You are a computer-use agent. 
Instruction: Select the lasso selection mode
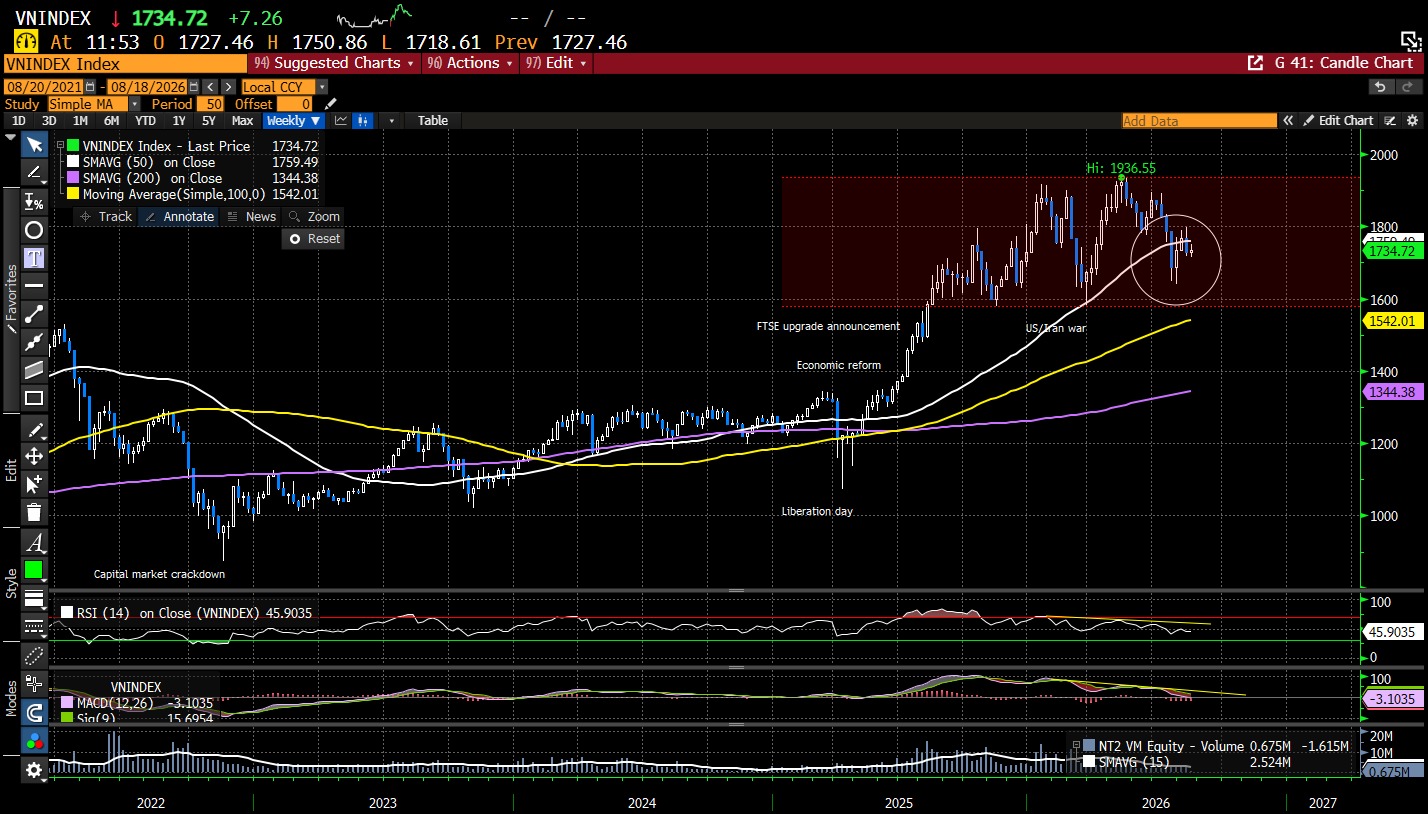(34, 656)
